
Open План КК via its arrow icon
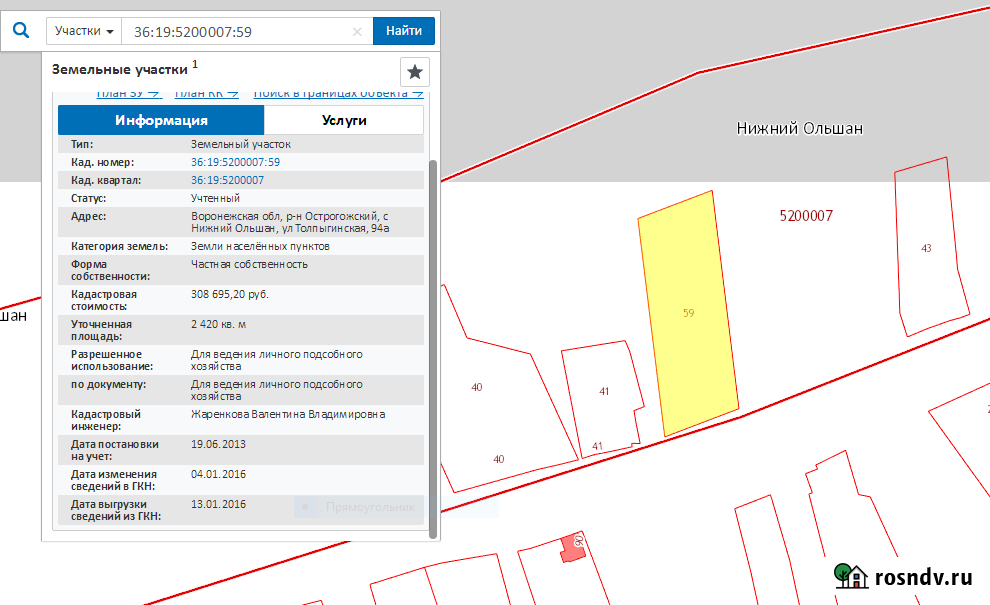pyautogui.click(x=230, y=90)
